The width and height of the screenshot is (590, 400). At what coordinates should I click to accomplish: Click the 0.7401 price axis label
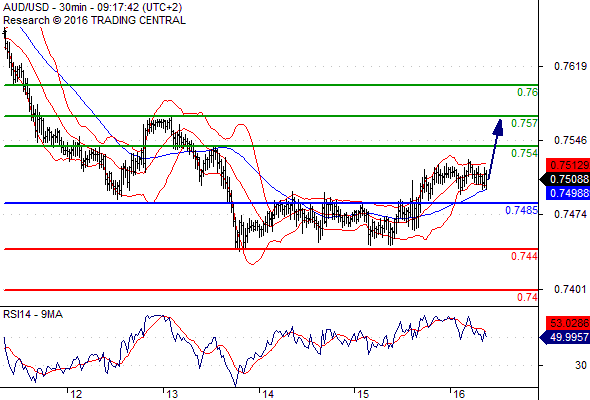(570, 289)
